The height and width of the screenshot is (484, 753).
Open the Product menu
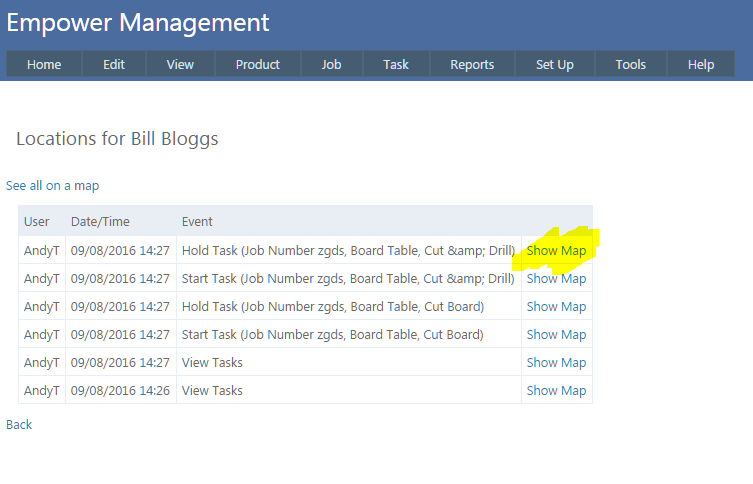[257, 65]
